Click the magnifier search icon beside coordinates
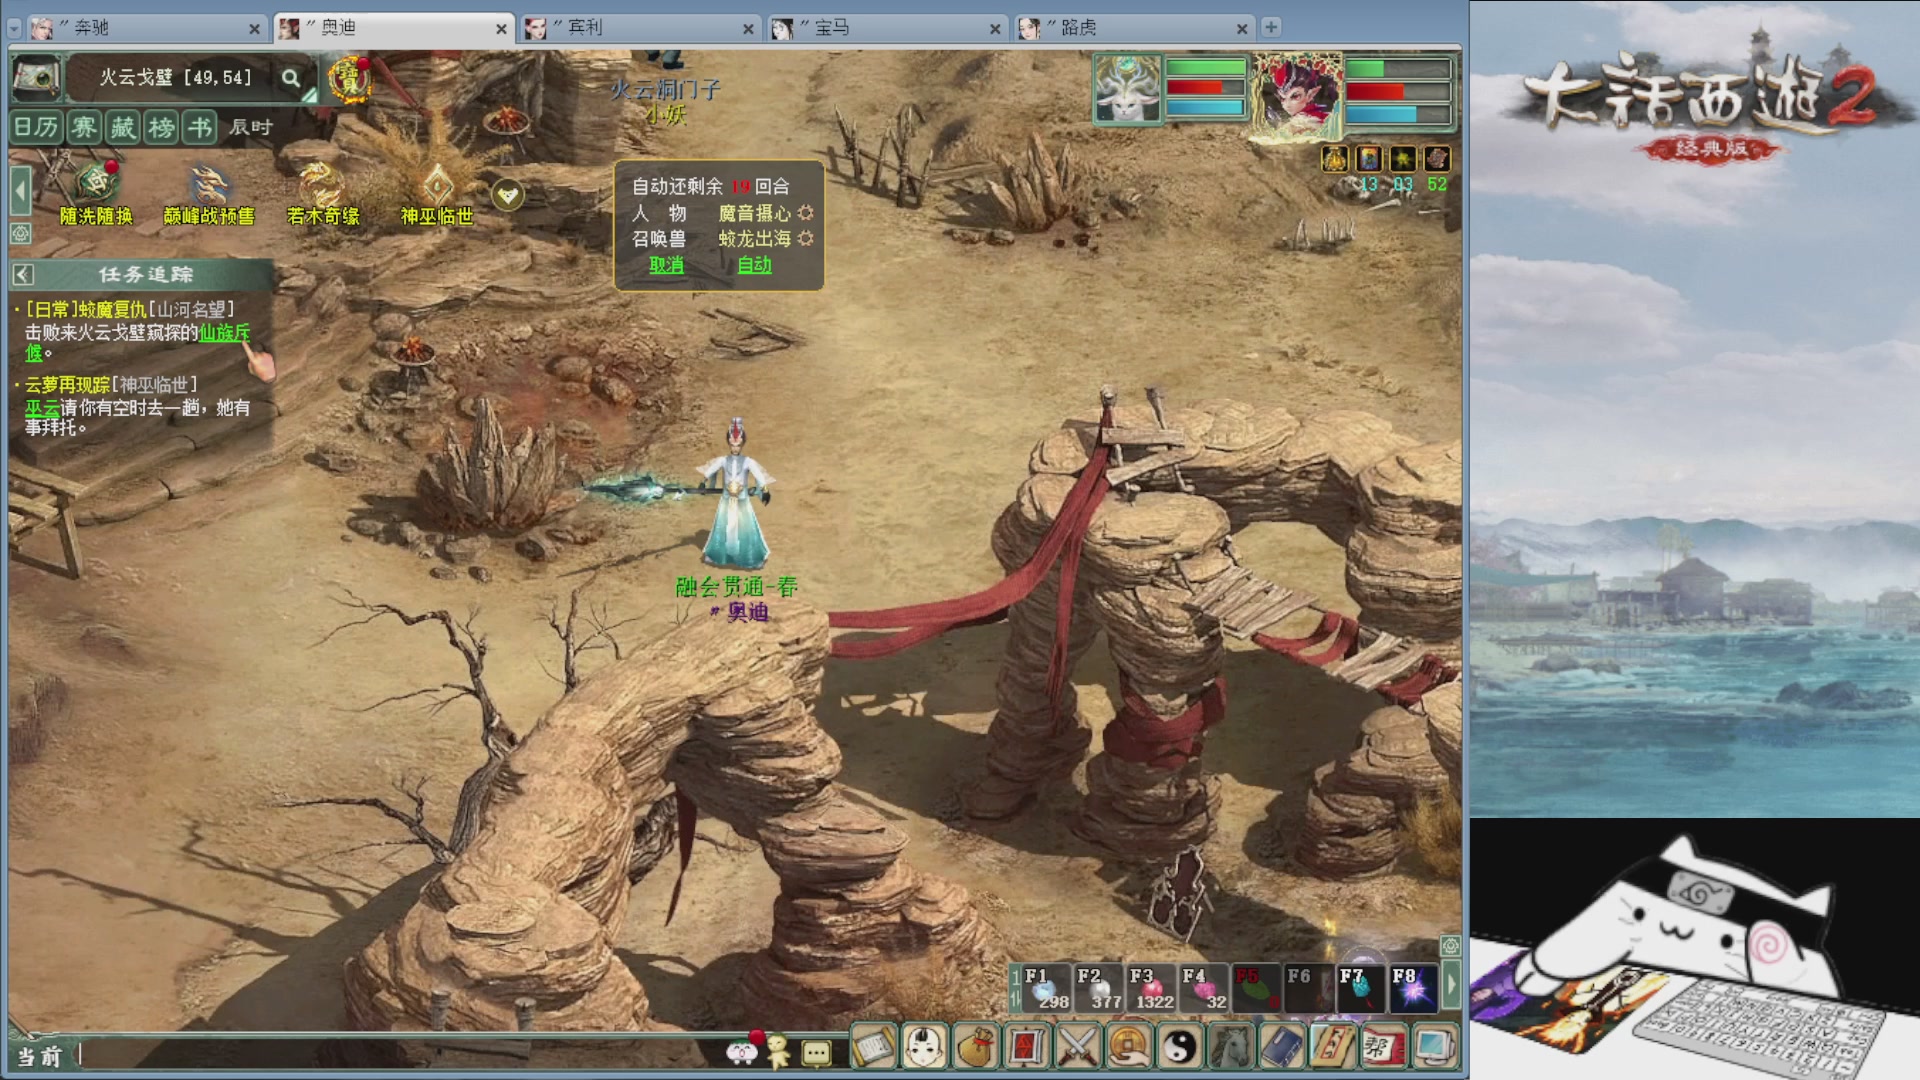The height and width of the screenshot is (1080, 1920). pyautogui.click(x=290, y=78)
